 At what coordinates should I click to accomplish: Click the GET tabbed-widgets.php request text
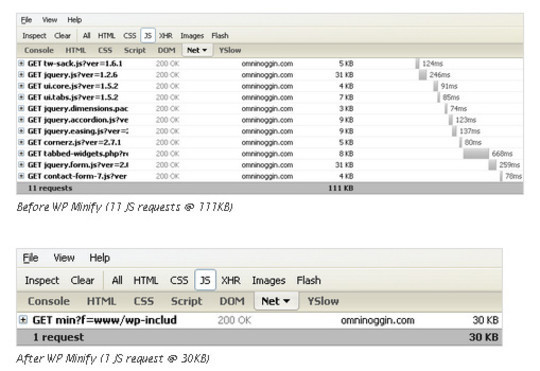pos(78,154)
